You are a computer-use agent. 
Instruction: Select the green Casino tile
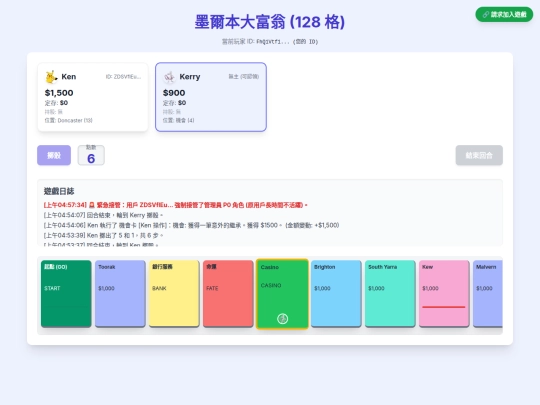point(282,294)
